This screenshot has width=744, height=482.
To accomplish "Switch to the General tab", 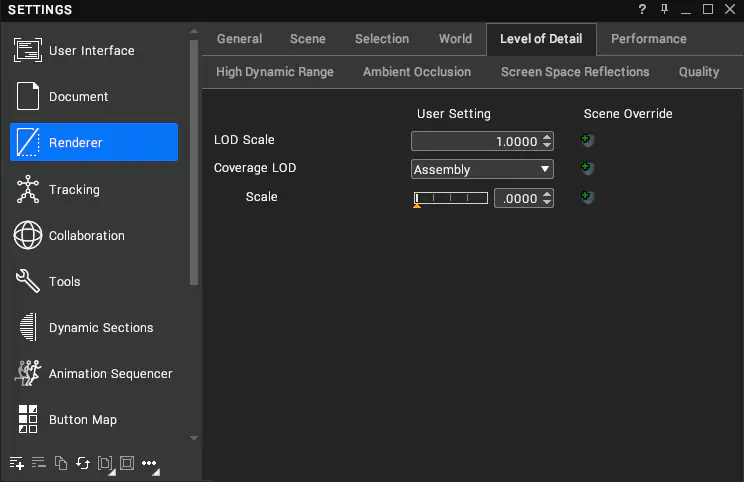I will click(x=240, y=39).
